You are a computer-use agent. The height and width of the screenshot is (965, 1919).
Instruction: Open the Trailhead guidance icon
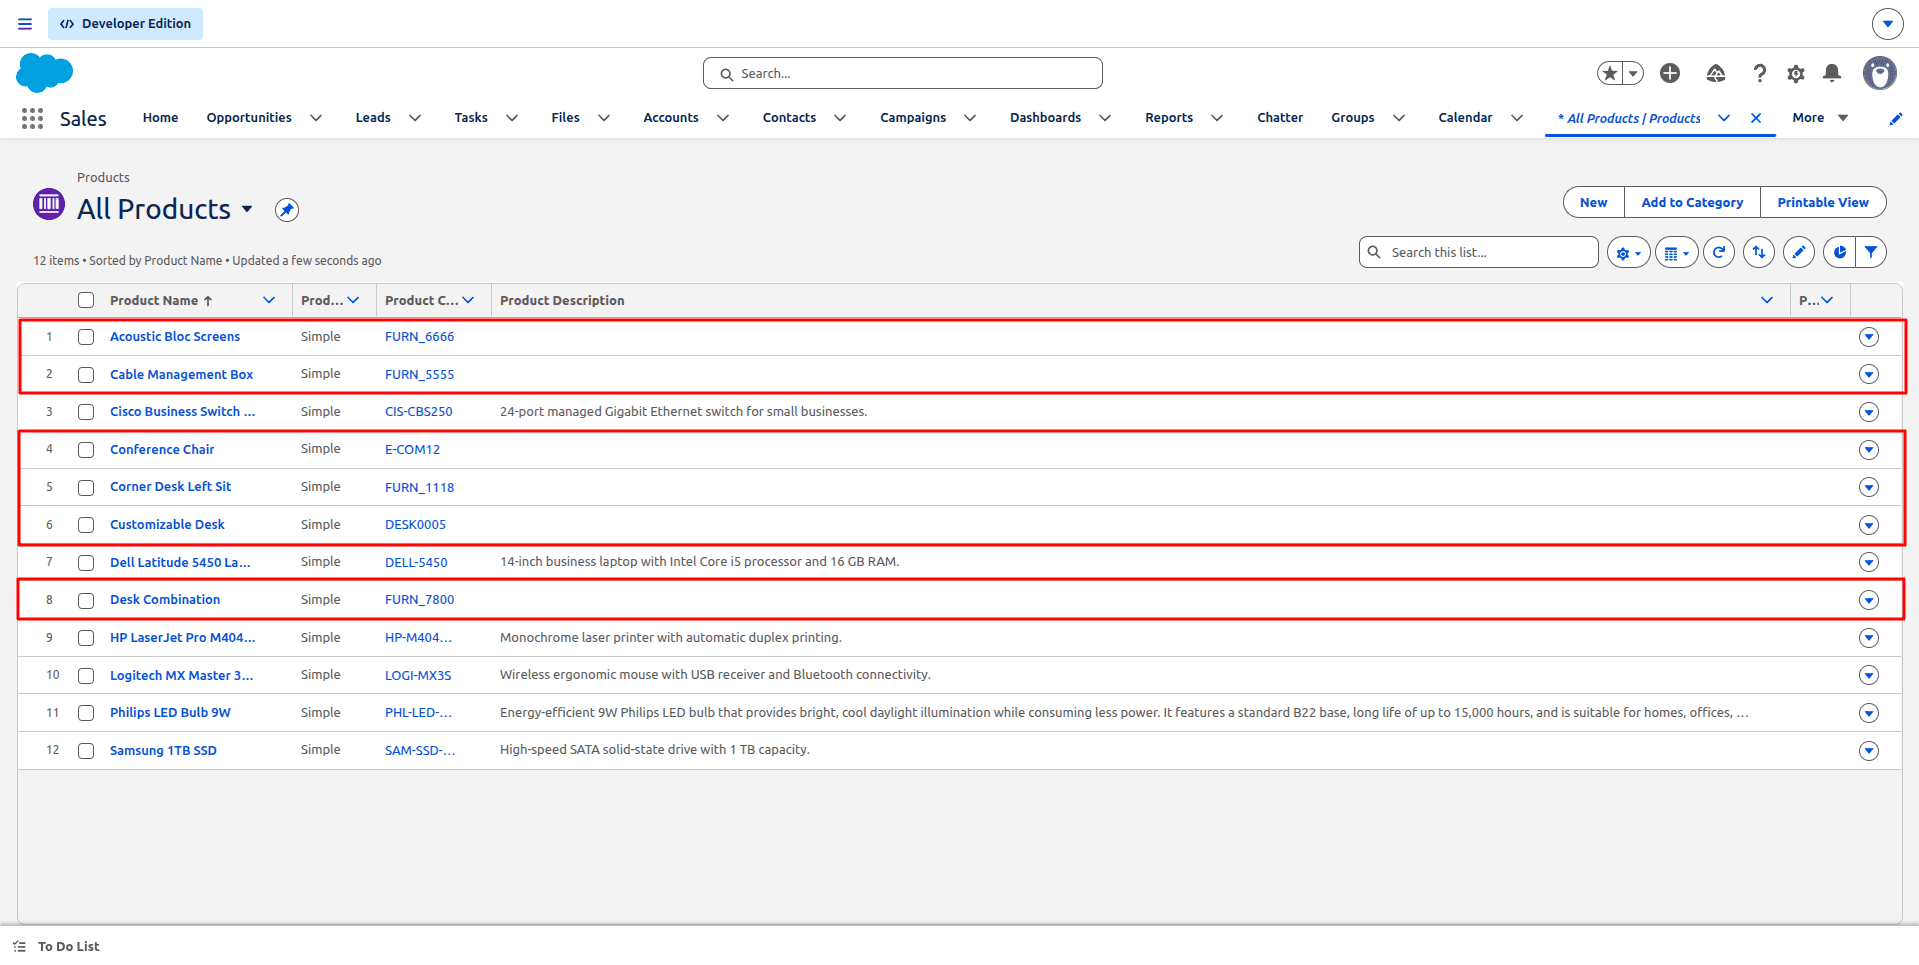click(1716, 73)
